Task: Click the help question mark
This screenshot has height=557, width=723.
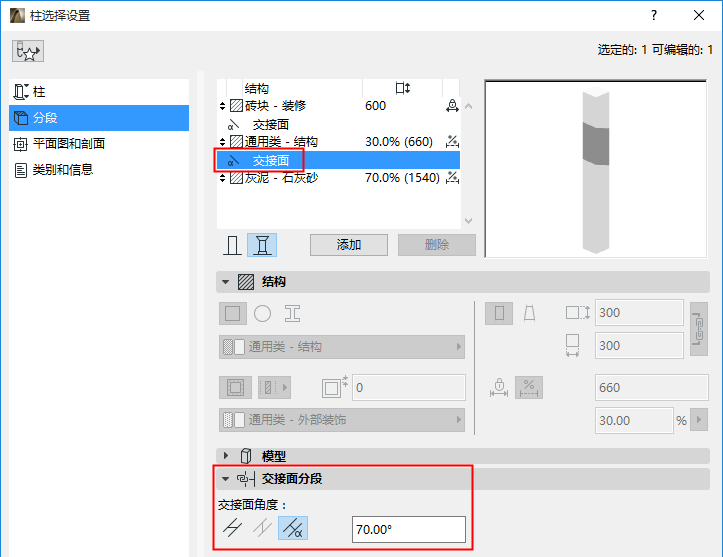Action: click(654, 15)
